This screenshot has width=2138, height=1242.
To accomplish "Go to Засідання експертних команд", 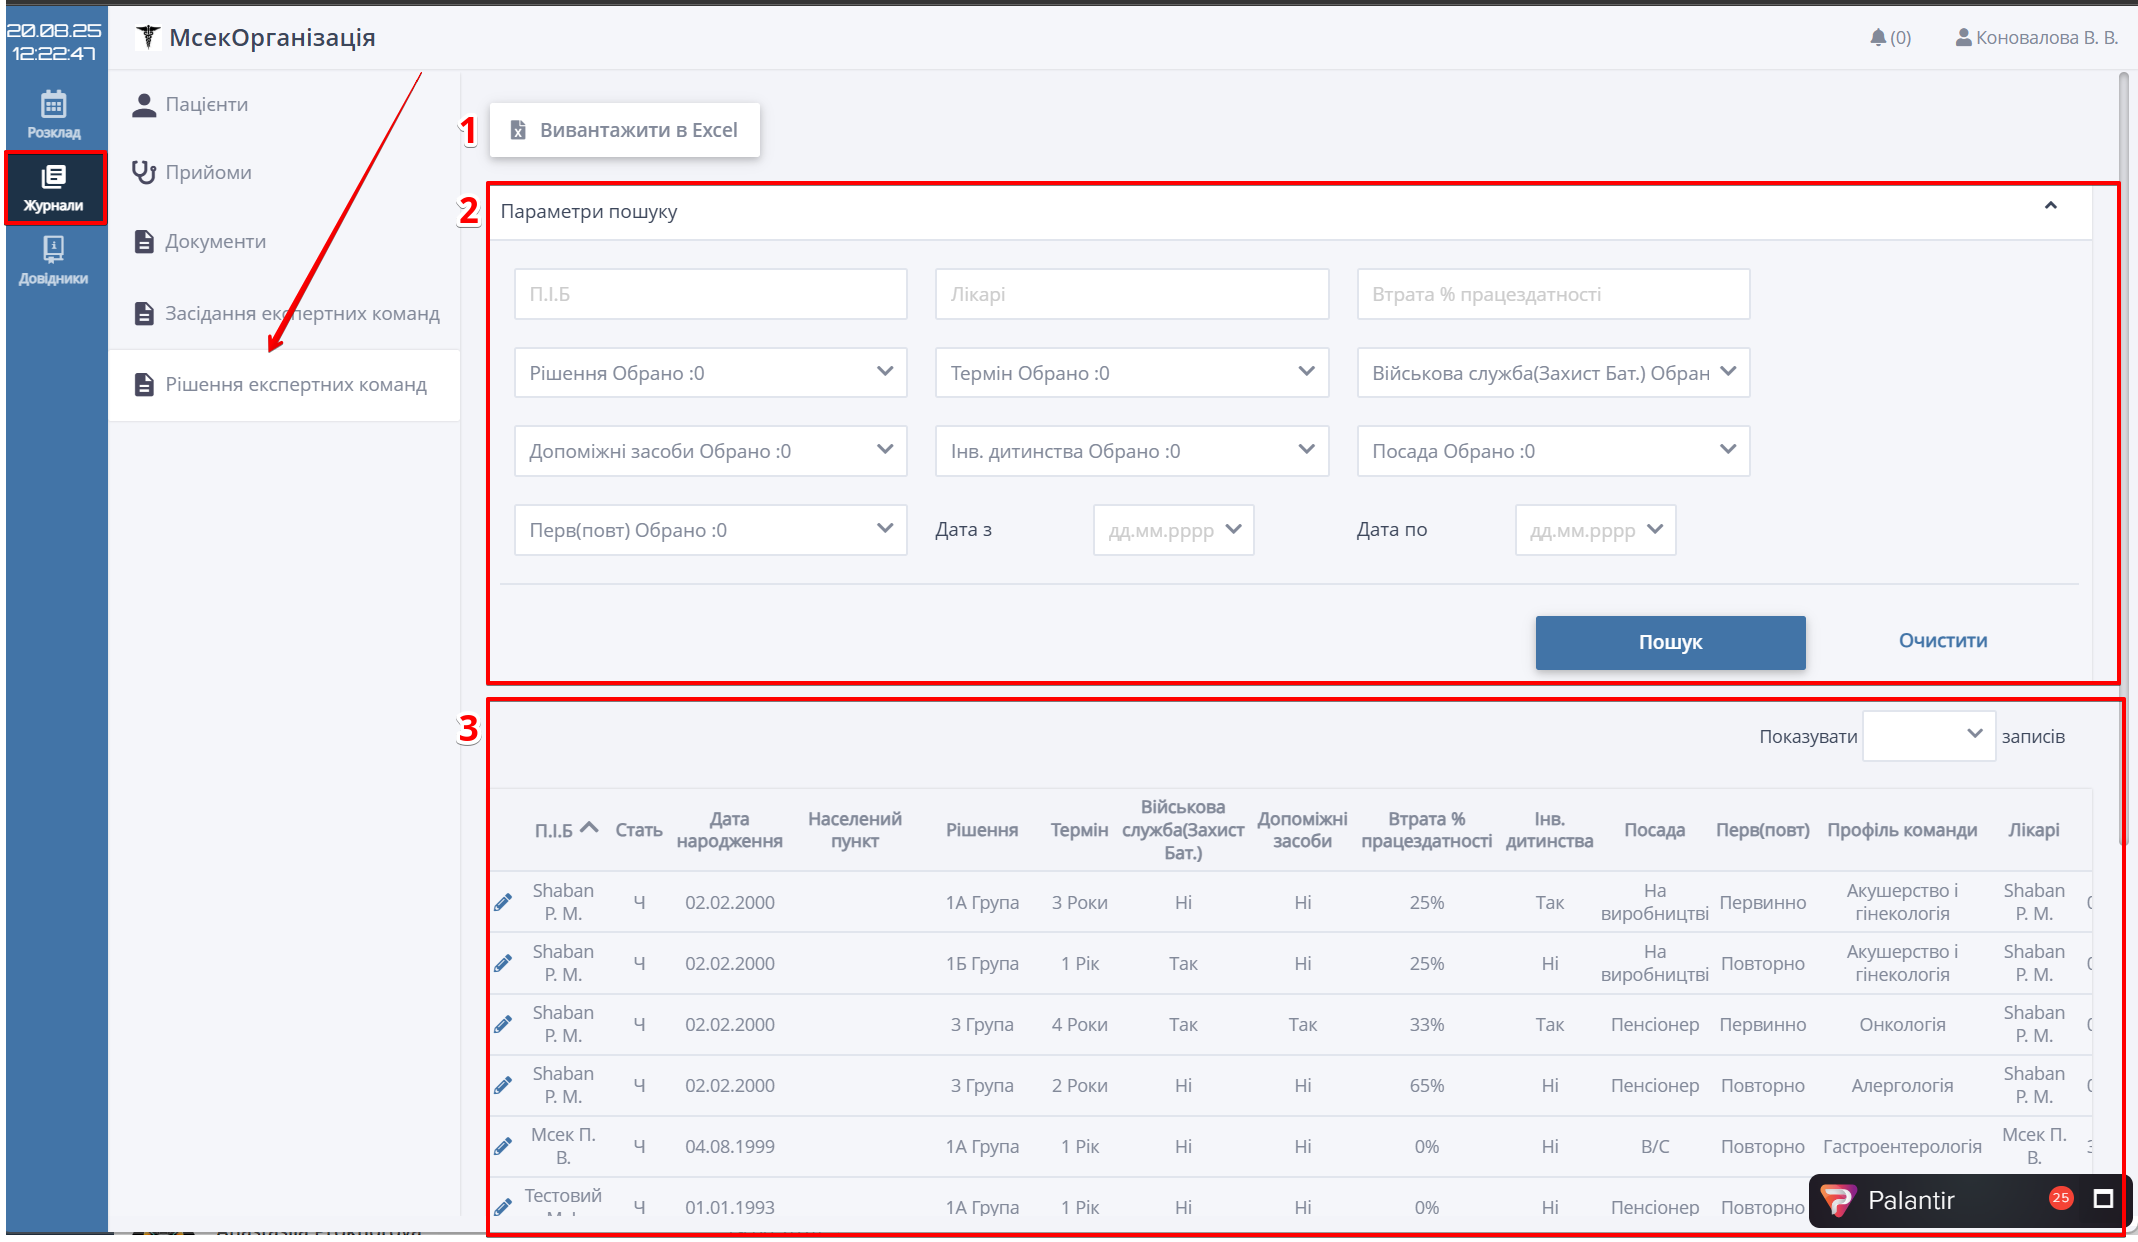I will (x=301, y=313).
